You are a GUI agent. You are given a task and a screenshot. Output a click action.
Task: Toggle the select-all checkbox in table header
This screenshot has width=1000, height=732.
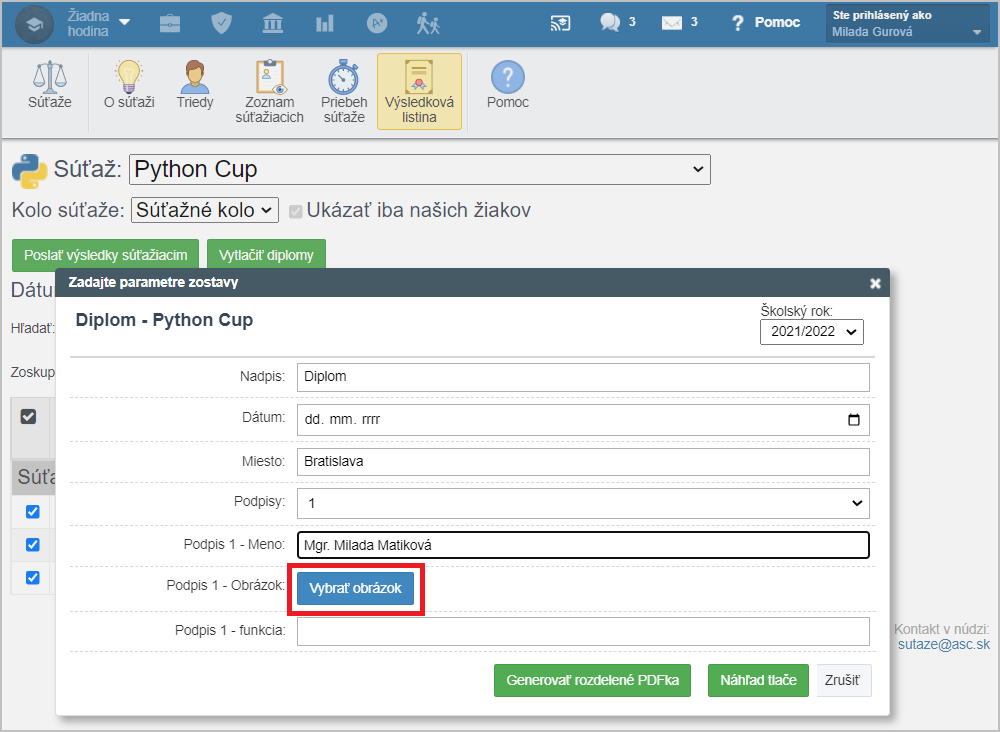(28, 416)
